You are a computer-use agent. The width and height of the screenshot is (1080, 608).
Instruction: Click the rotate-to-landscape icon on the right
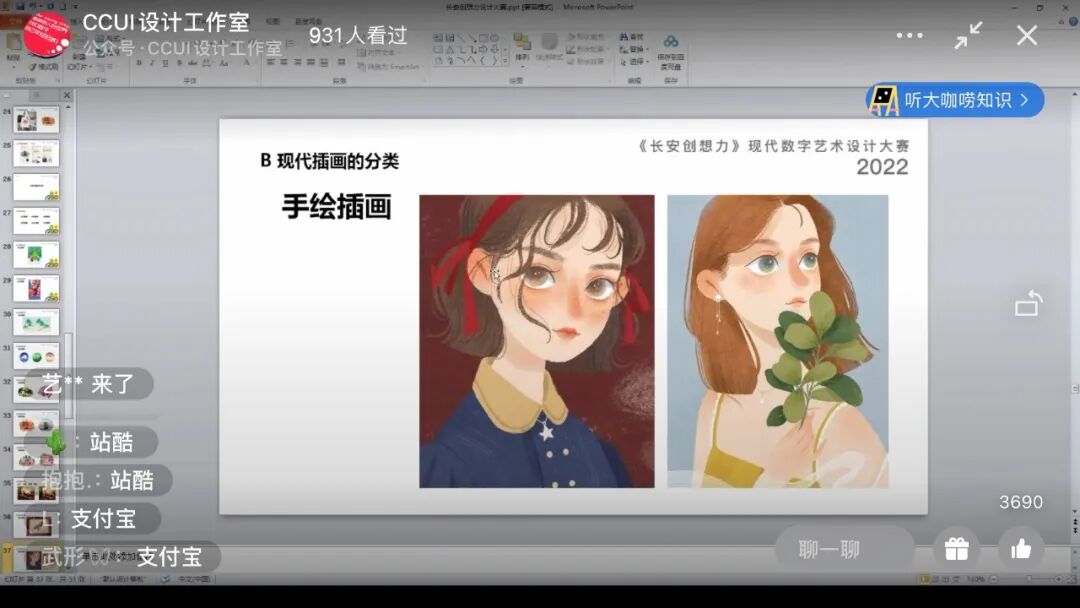point(1027,303)
